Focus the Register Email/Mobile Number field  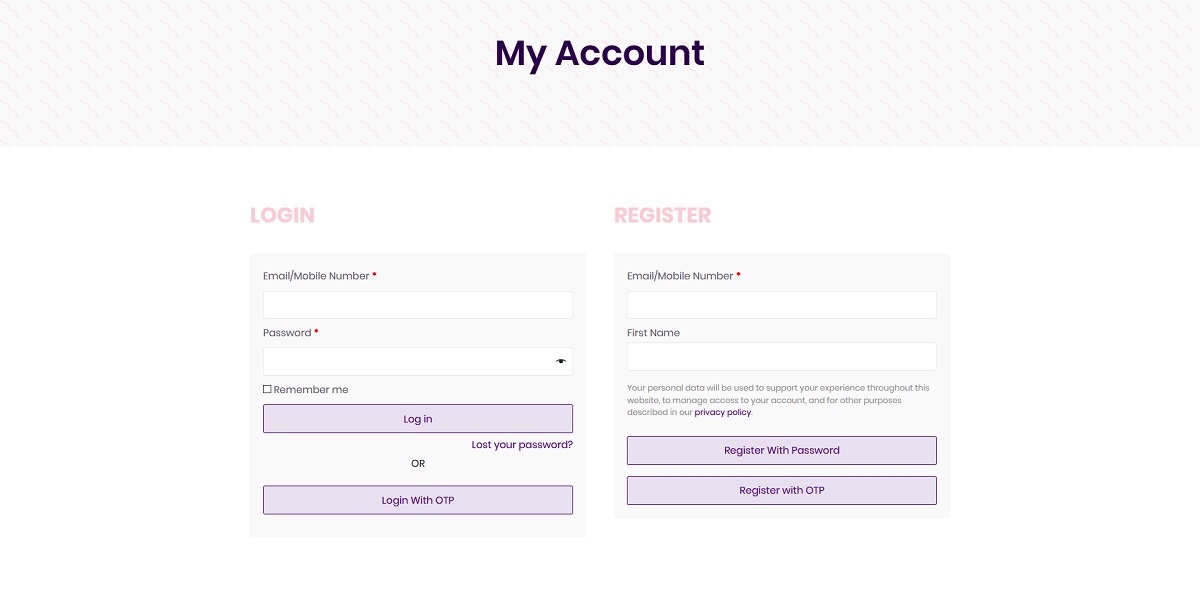pyautogui.click(x=782, y=305)
